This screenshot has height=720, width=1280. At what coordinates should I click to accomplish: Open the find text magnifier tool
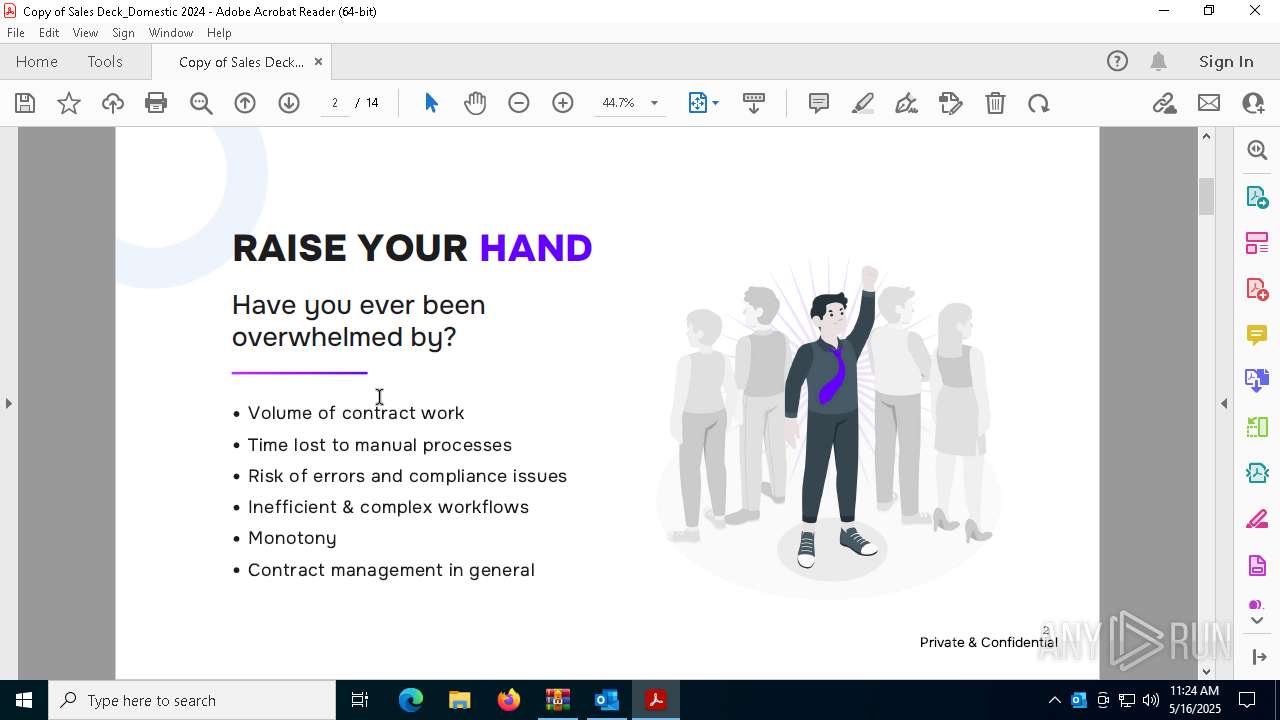(x=201, y=103)
